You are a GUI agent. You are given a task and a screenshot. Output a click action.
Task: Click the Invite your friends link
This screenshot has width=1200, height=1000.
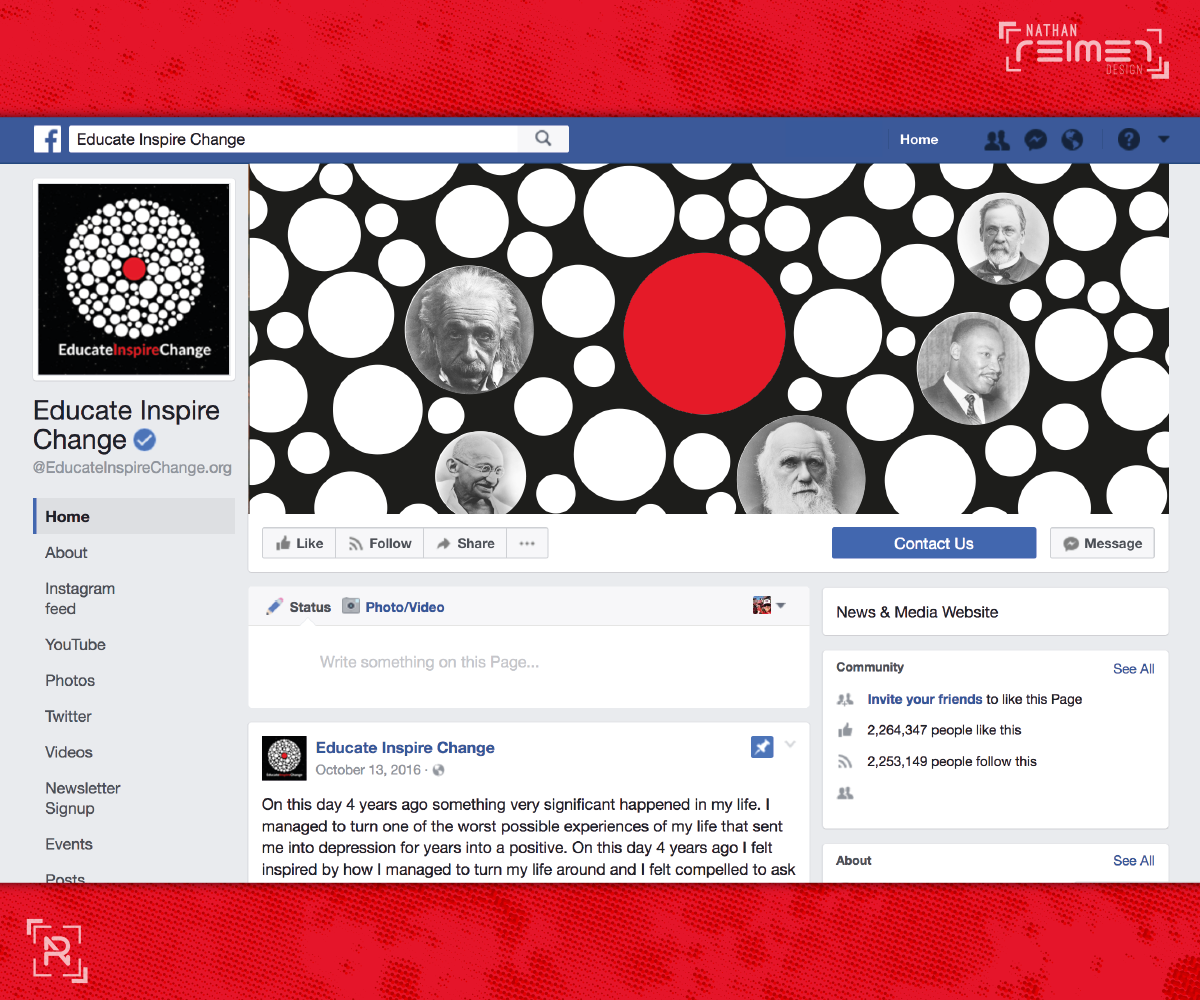pyautogui.click(x=925, y=699)
